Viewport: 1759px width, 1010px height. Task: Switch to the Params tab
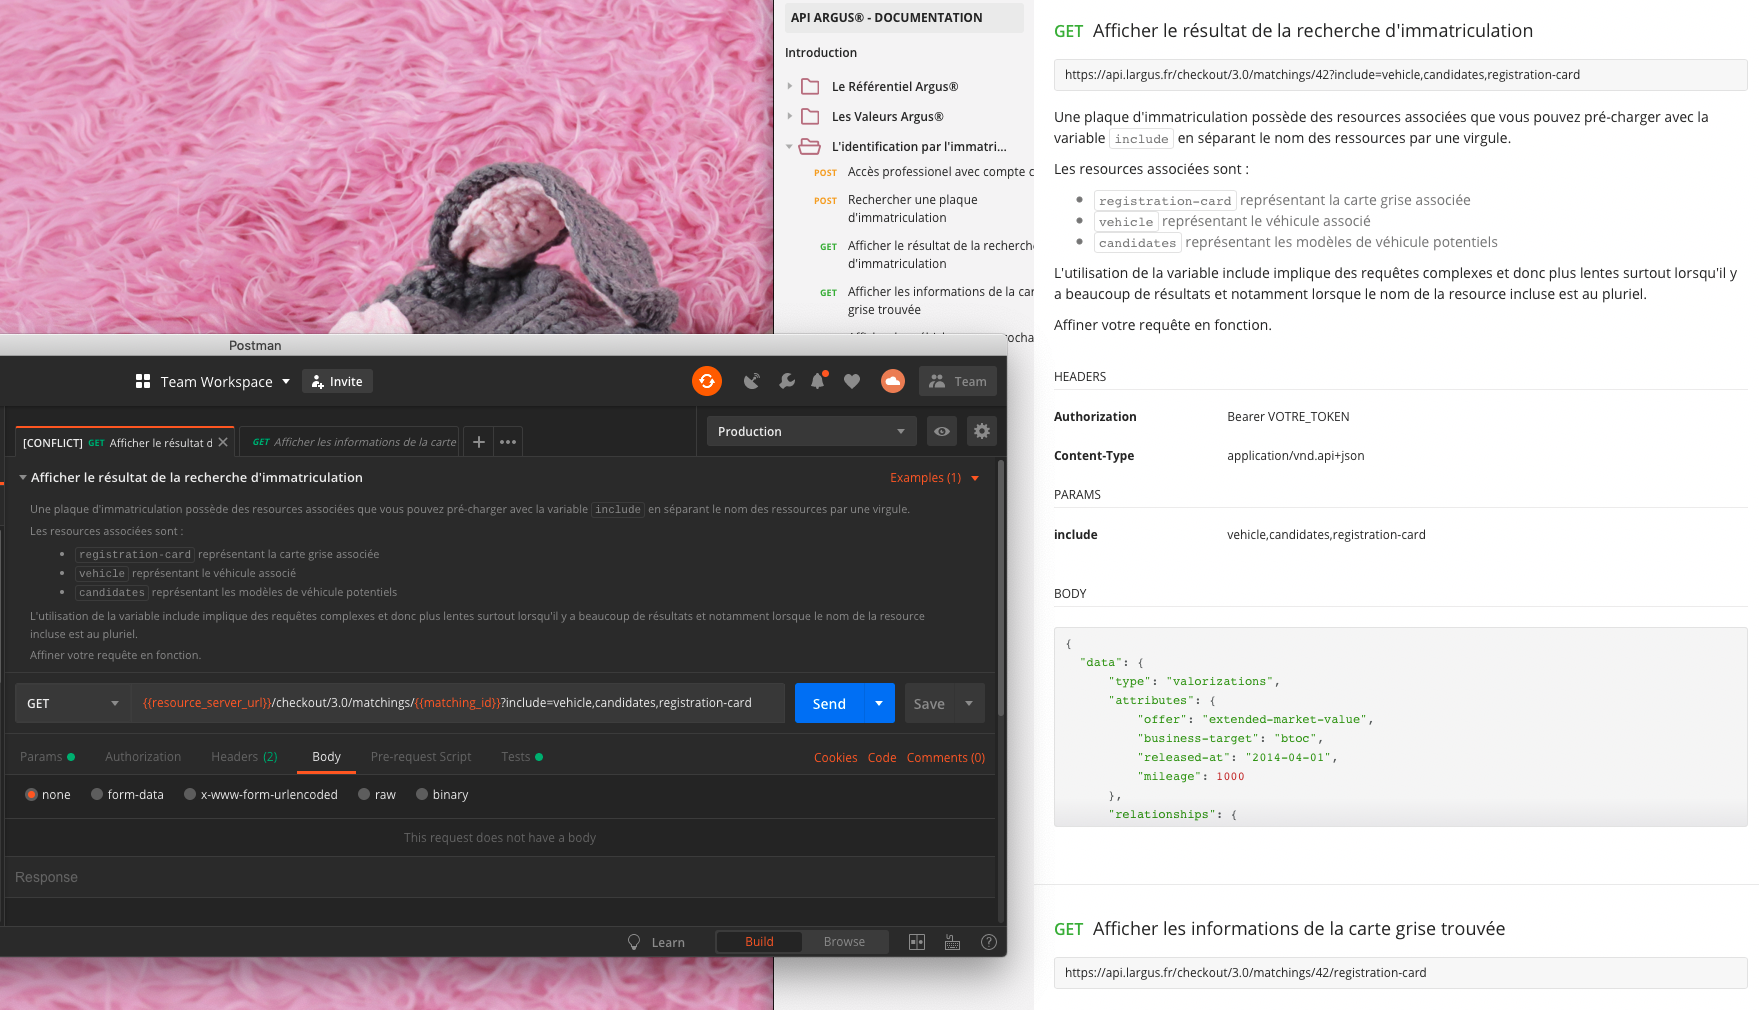pyautogui.click(x=47, y=757)
